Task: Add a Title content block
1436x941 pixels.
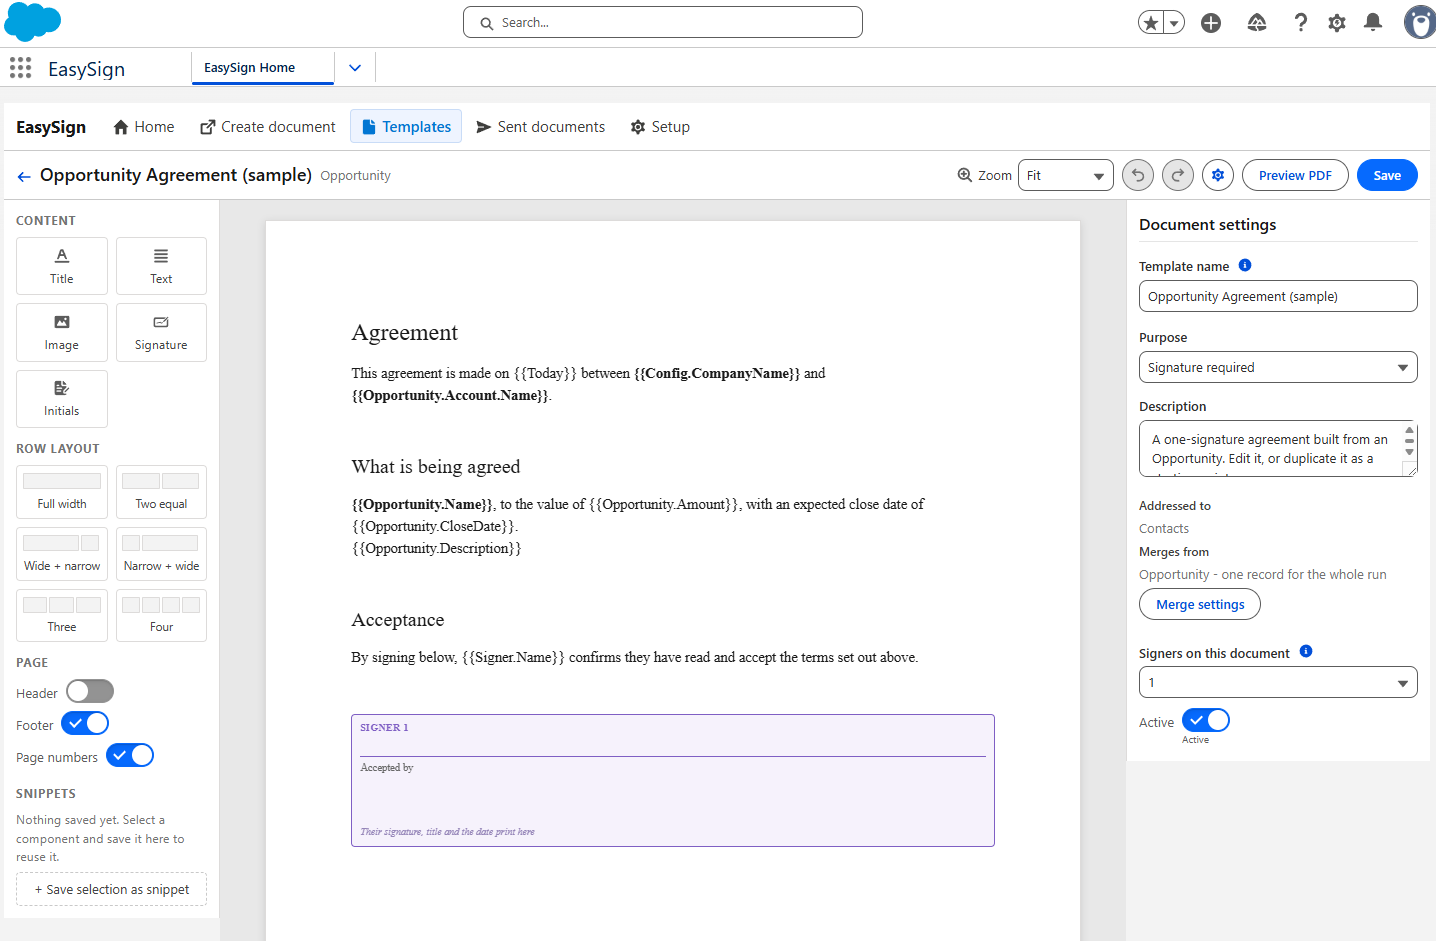Action: click(62, 266)
